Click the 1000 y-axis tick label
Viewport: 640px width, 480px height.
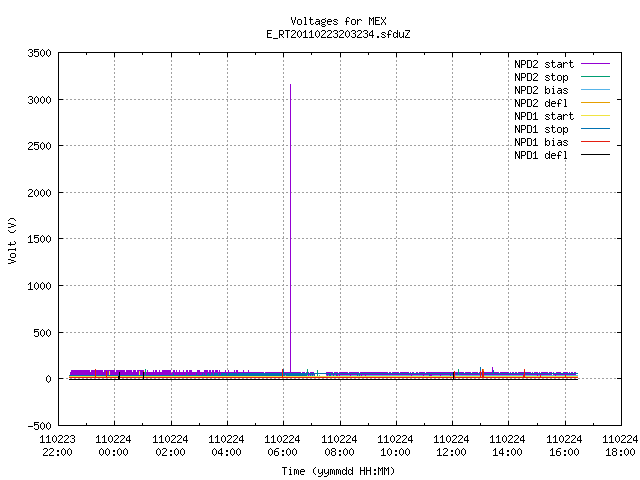(39, 286)
